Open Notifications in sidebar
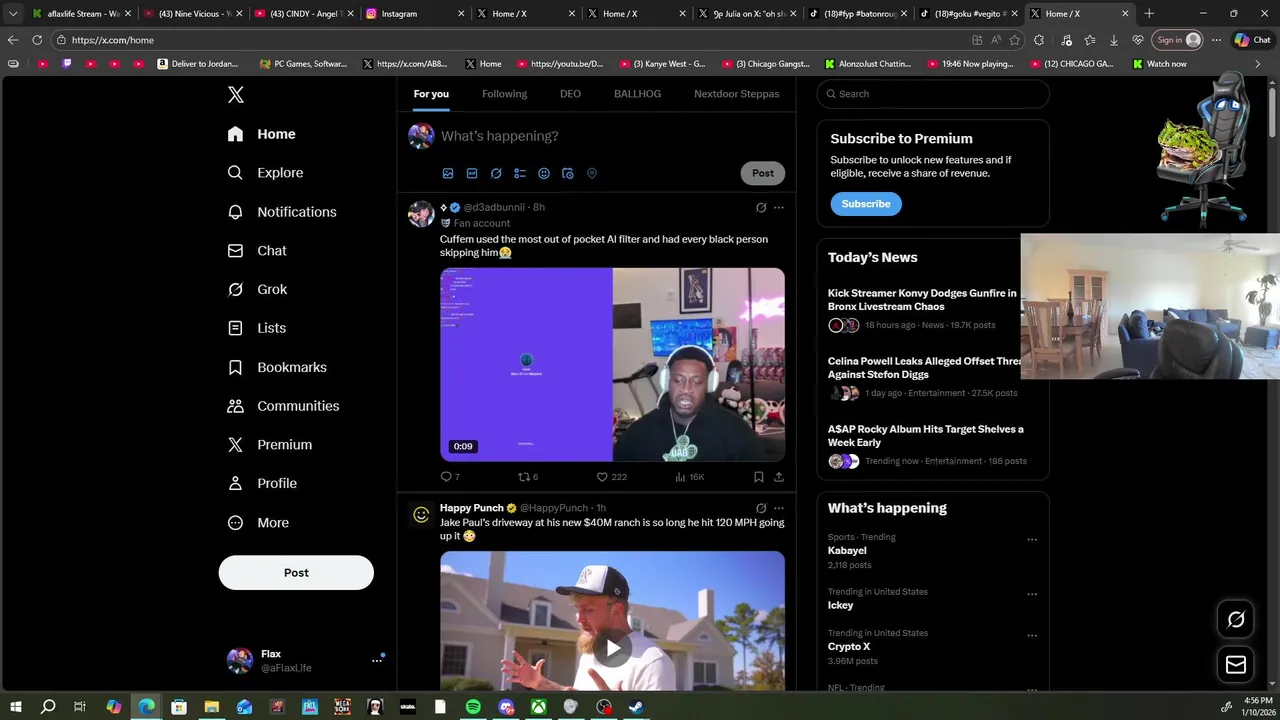Viewport: 1280px width, 720px height. pos(282,212)
